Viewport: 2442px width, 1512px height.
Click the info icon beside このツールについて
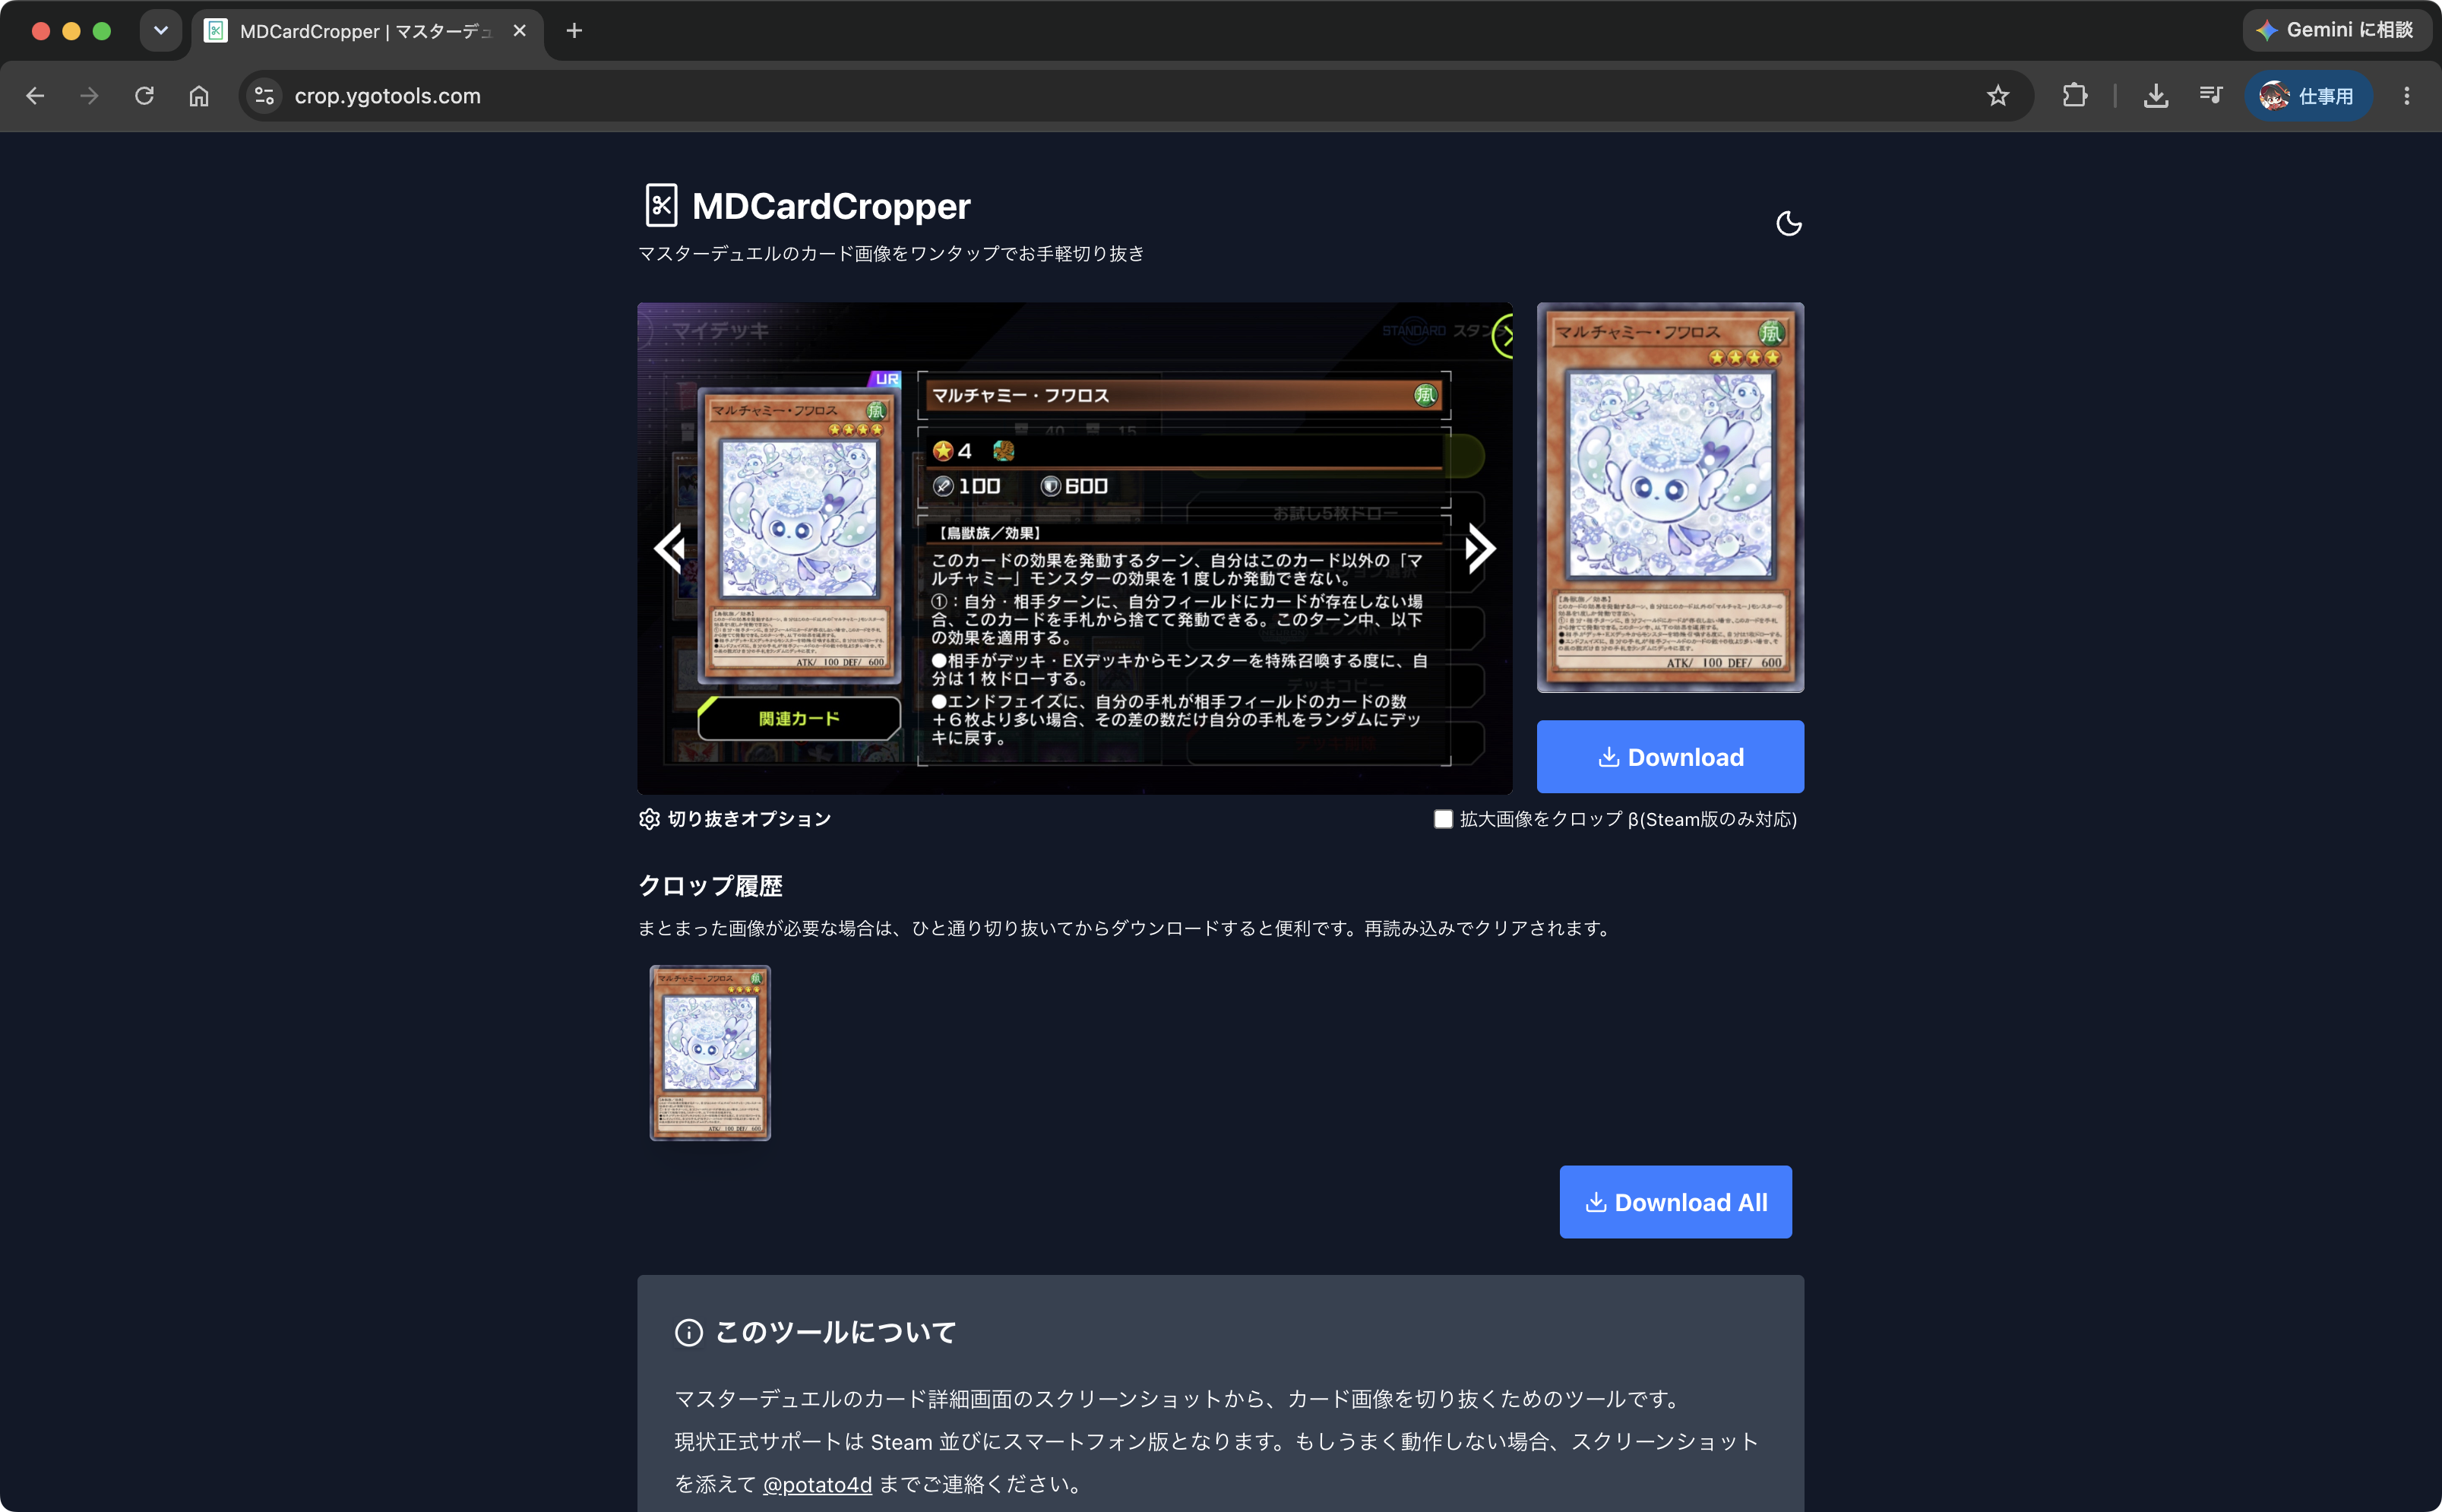[x=688, y=1332]
